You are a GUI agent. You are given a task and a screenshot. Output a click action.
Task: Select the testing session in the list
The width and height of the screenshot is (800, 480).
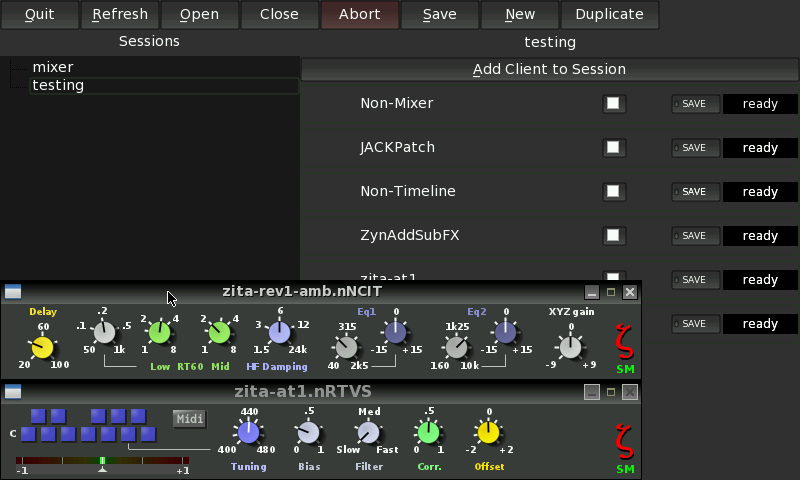tap(58, 86)
